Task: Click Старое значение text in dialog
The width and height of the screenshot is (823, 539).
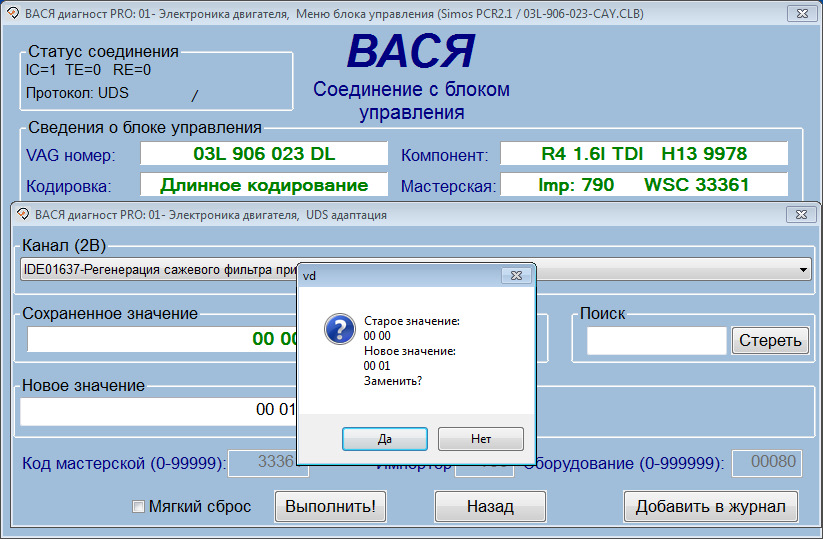Action: (412, 321)
